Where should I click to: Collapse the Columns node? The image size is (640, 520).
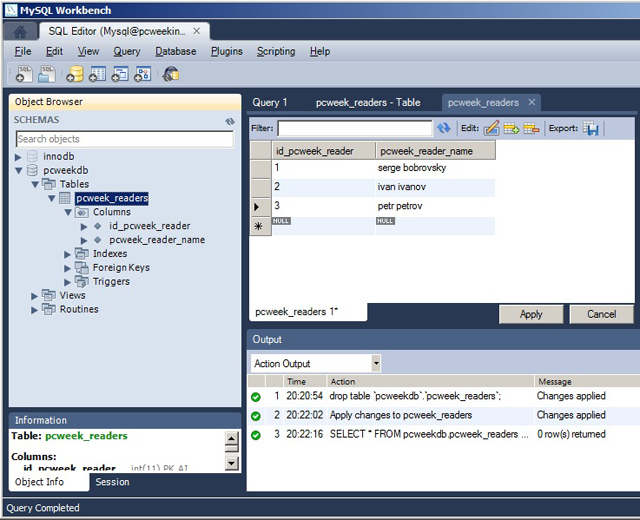68,212
